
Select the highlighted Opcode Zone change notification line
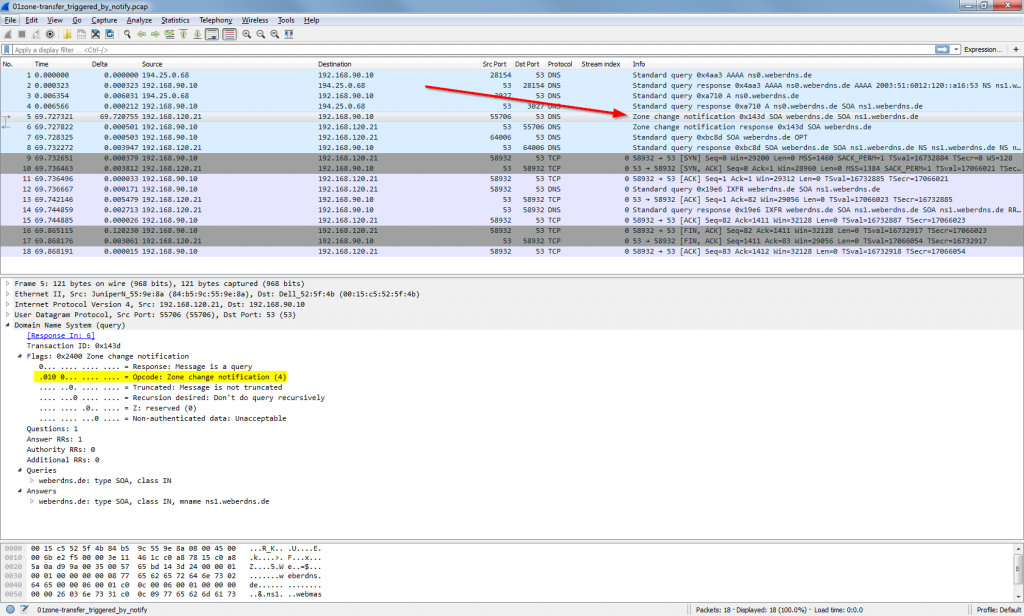point(161,377)
